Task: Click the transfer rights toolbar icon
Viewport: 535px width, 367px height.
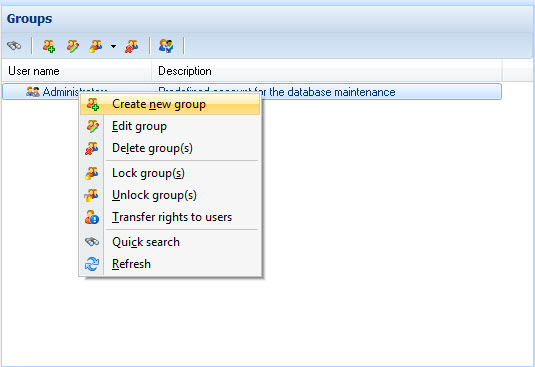Action: point(166,46)
